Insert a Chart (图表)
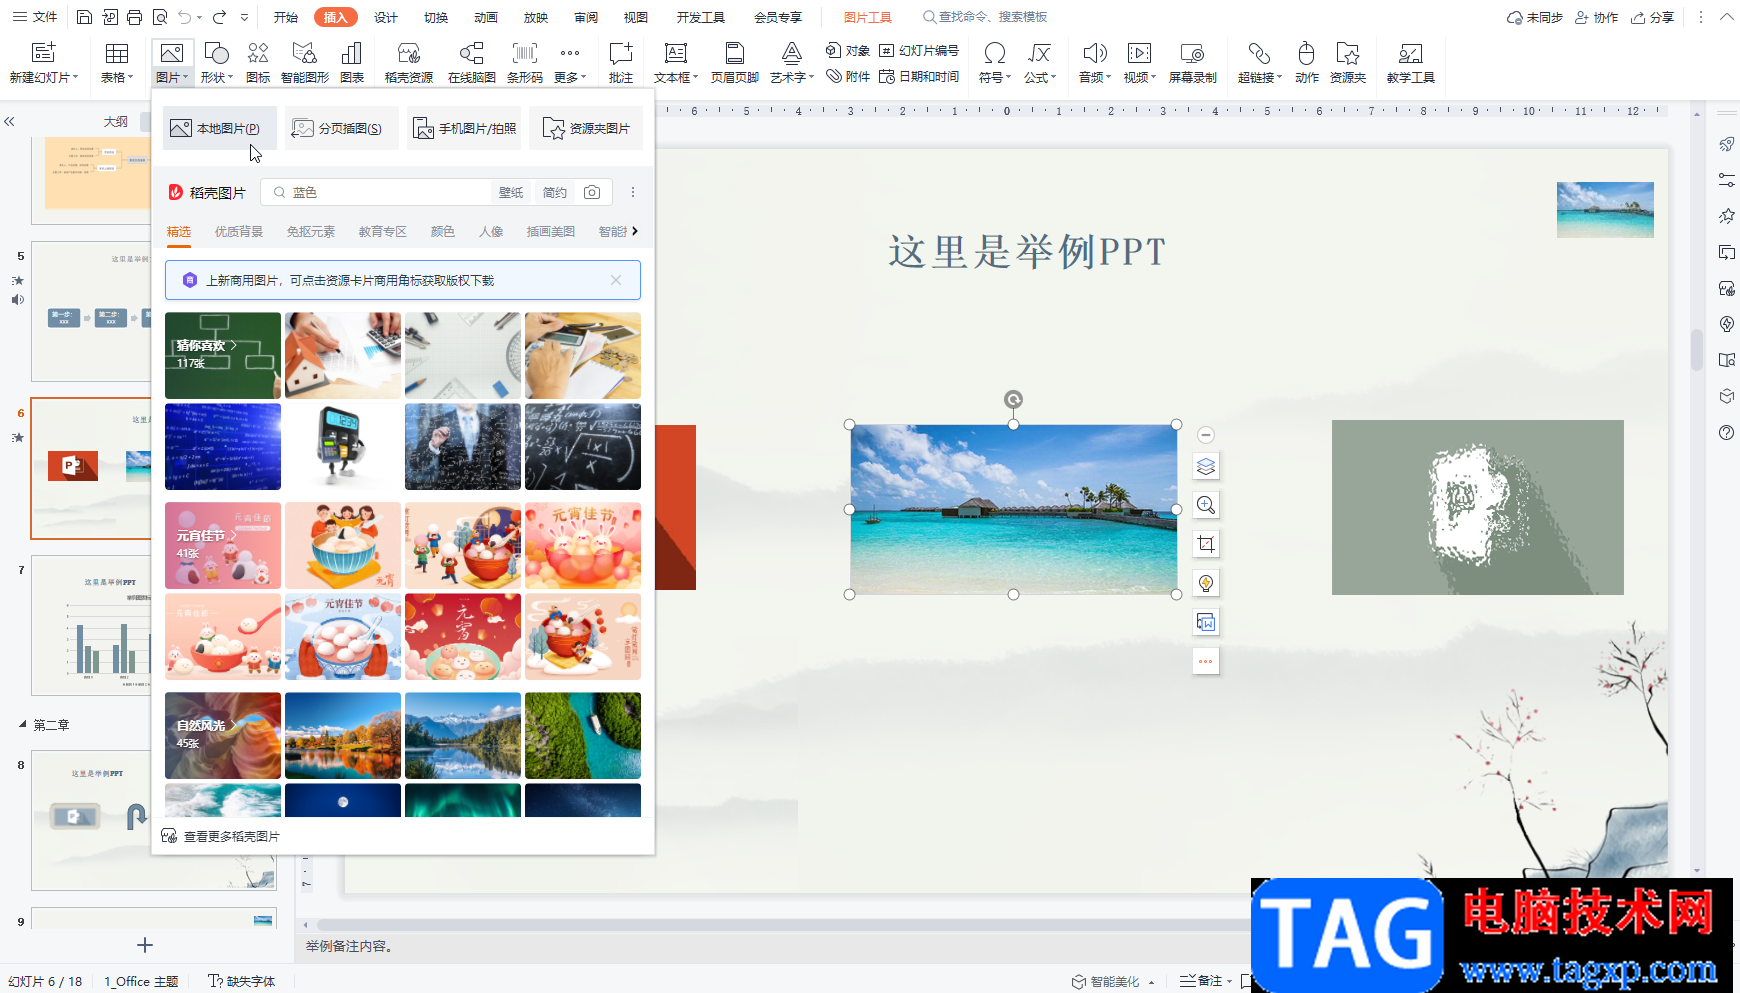Image resolution: width=1740 pixels, height=993 pixels. [x=352, y=63]
